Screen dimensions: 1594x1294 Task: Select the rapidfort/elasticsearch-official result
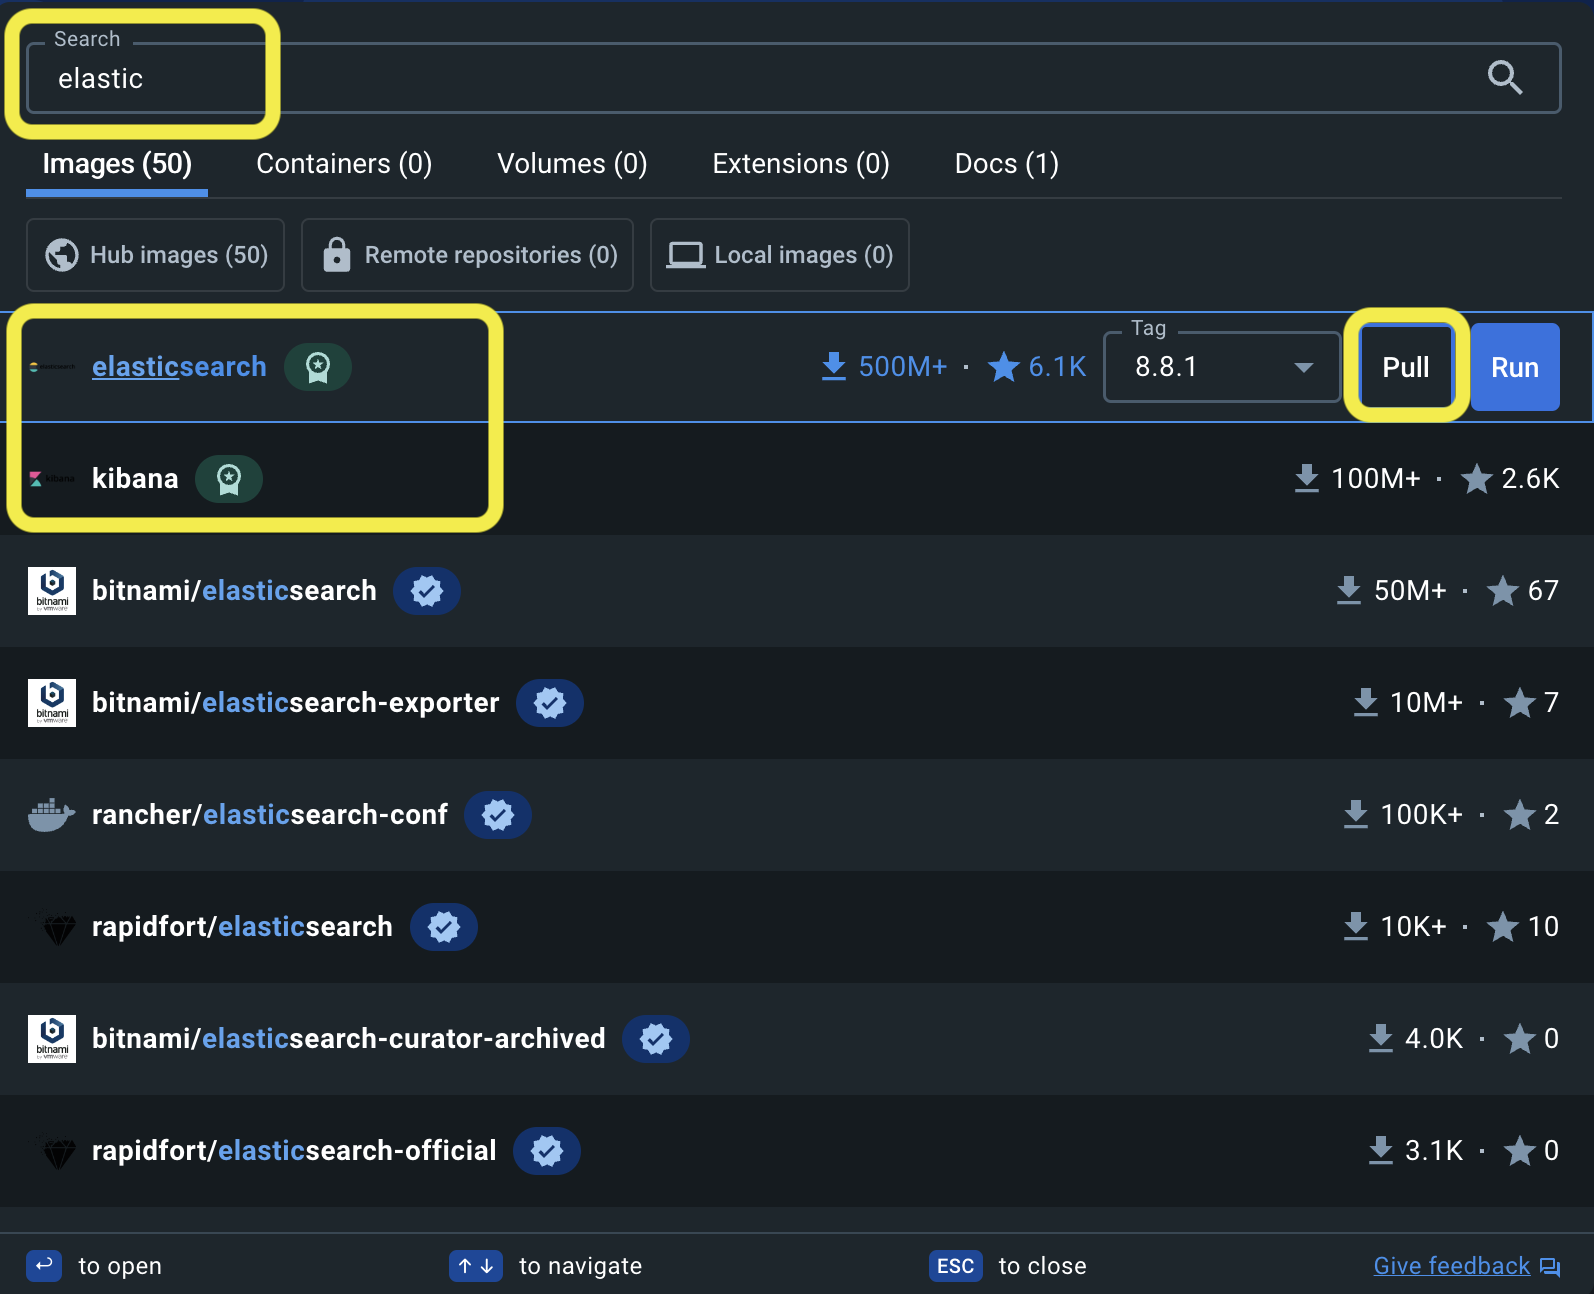pos(797,1151)
